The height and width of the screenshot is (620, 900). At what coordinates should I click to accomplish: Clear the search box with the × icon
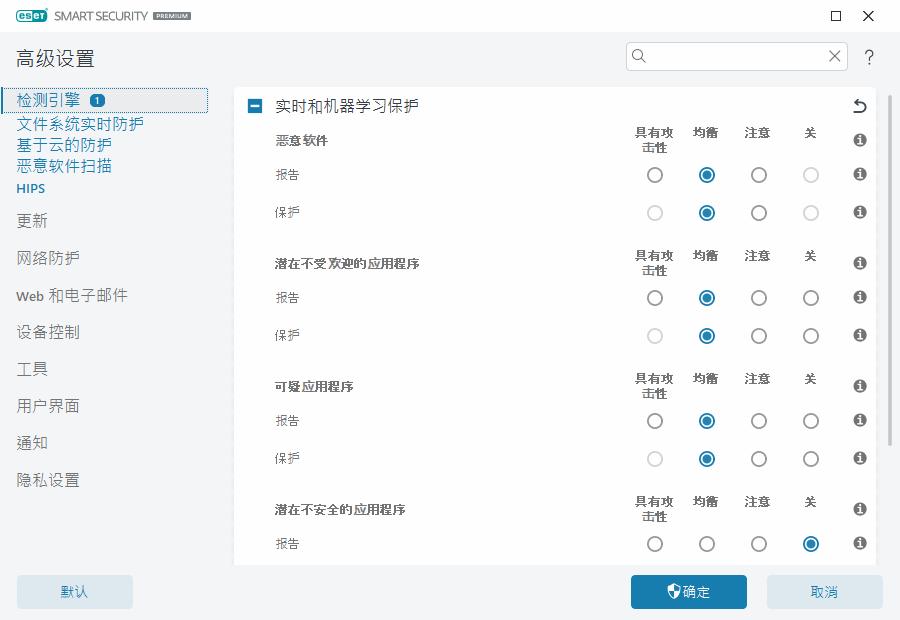tap(835, 56)
